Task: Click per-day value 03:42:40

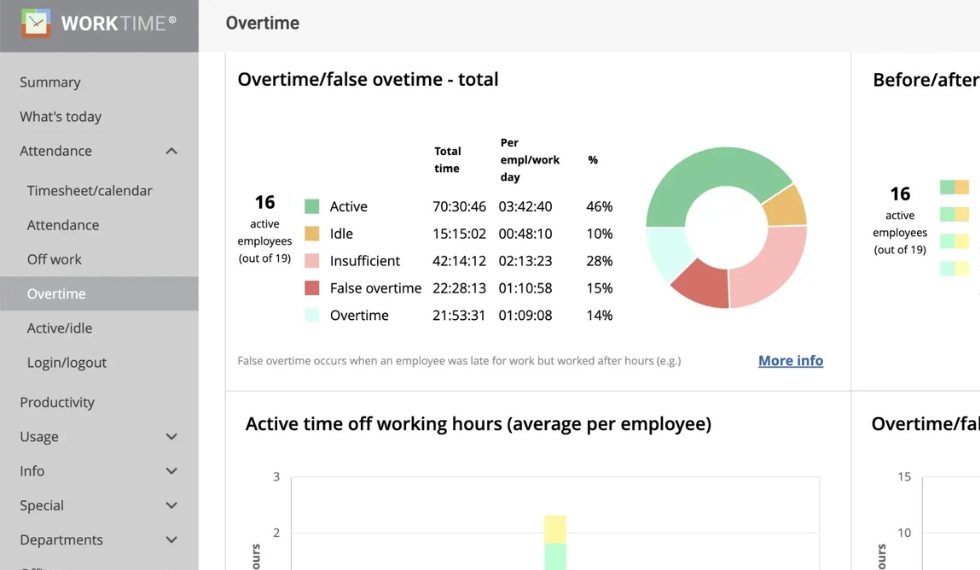Action: click(525, 207)
